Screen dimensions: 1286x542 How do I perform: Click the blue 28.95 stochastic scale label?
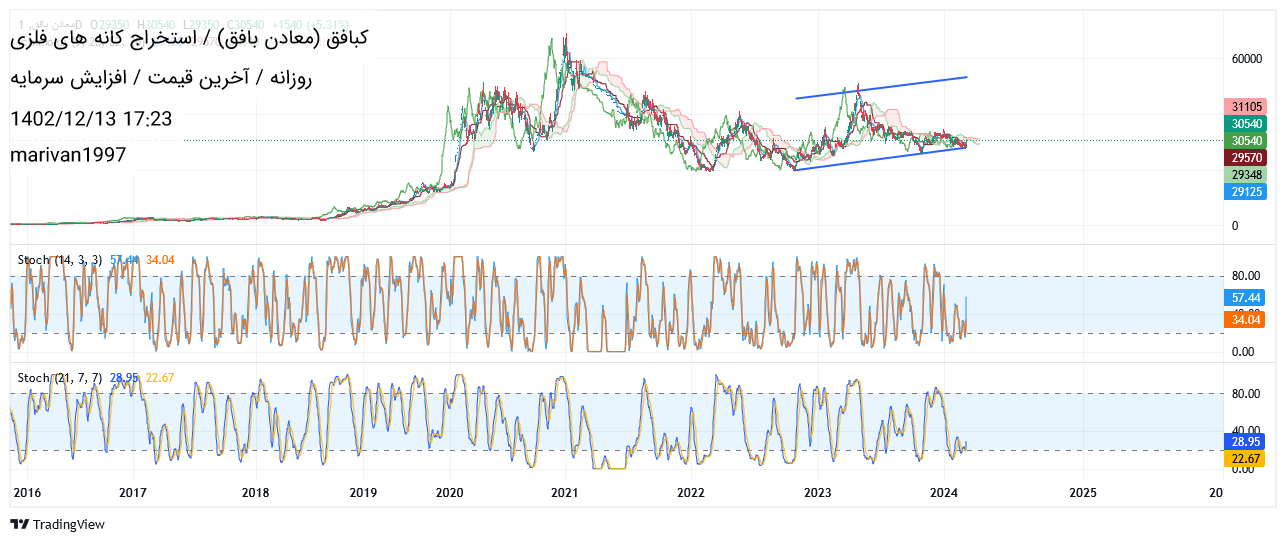[x=1245, y=440]
